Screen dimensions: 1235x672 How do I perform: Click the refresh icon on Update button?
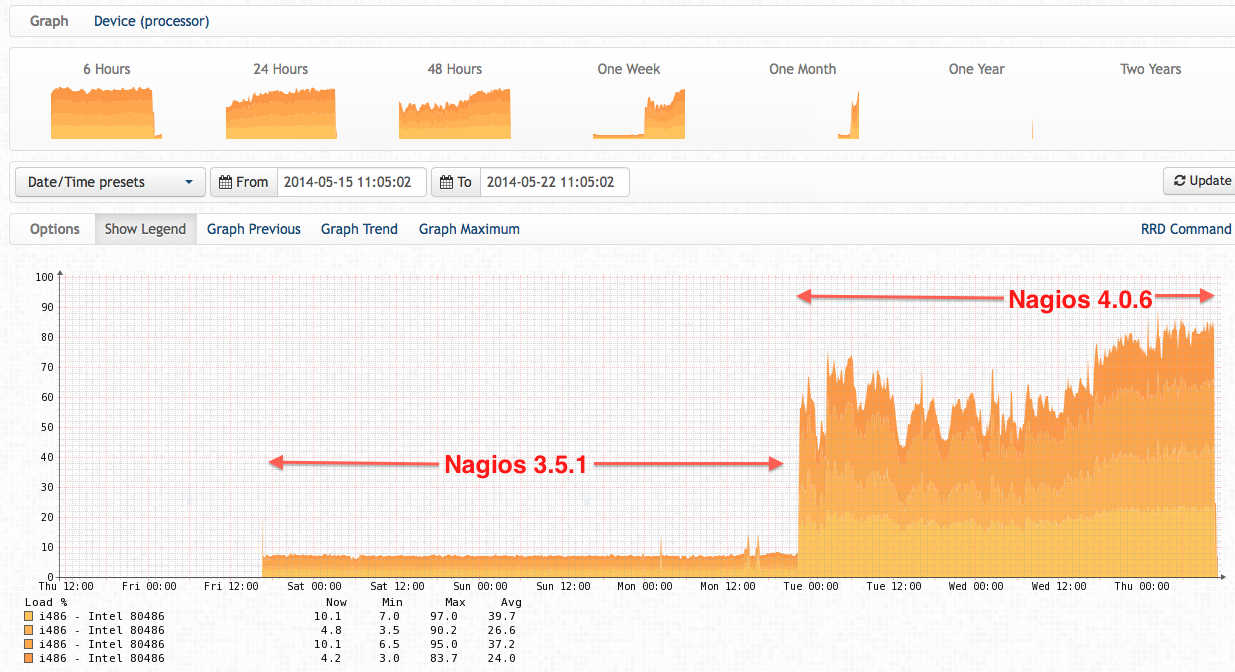(x=1180, y=181)
